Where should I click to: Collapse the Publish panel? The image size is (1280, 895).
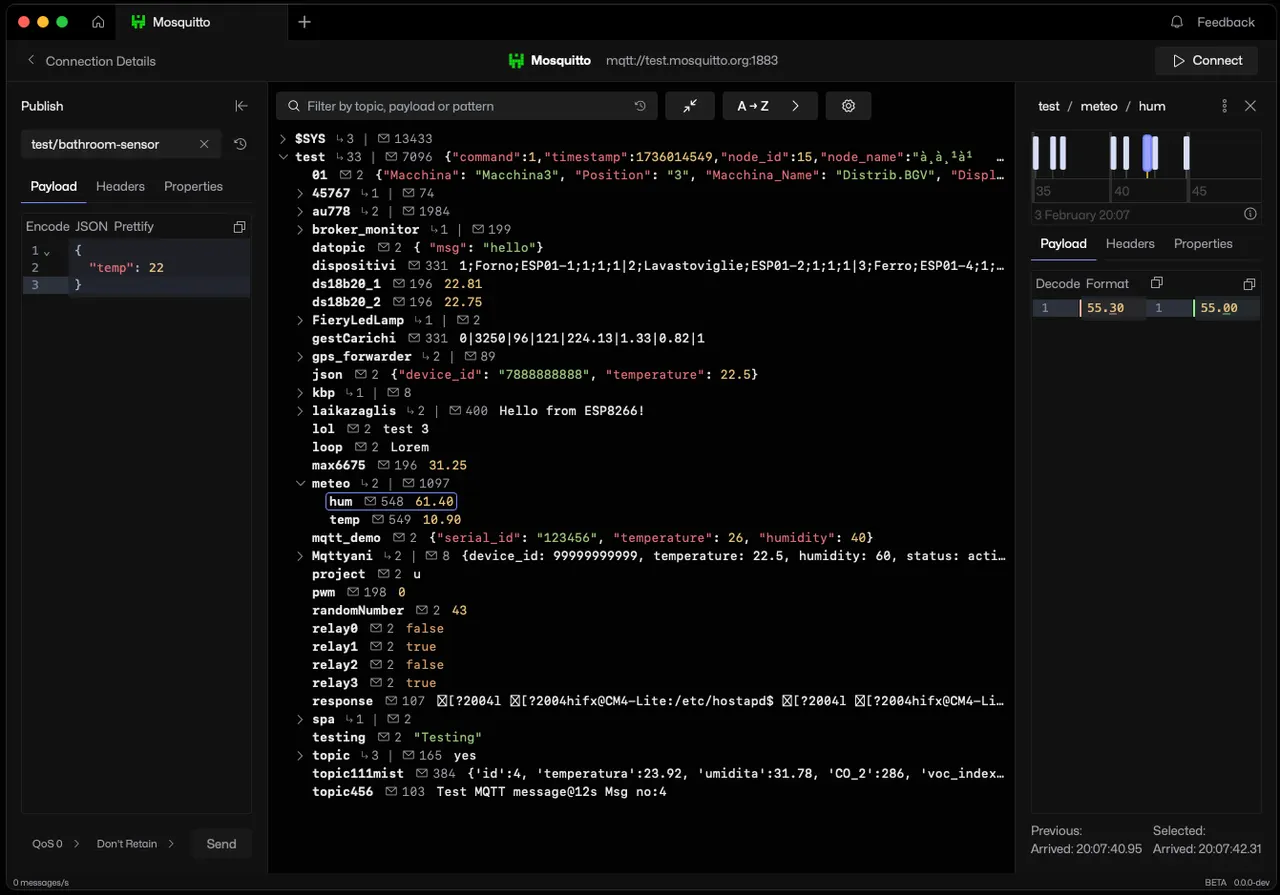point(241,106)
